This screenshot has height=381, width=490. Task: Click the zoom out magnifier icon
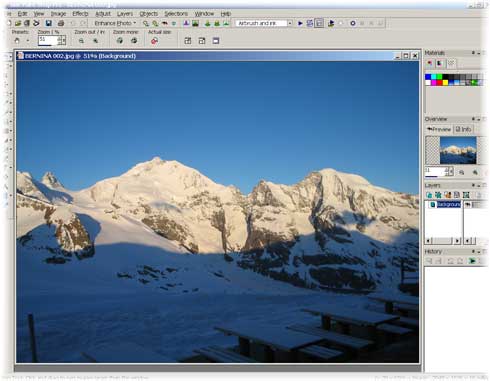click(81, 41)
